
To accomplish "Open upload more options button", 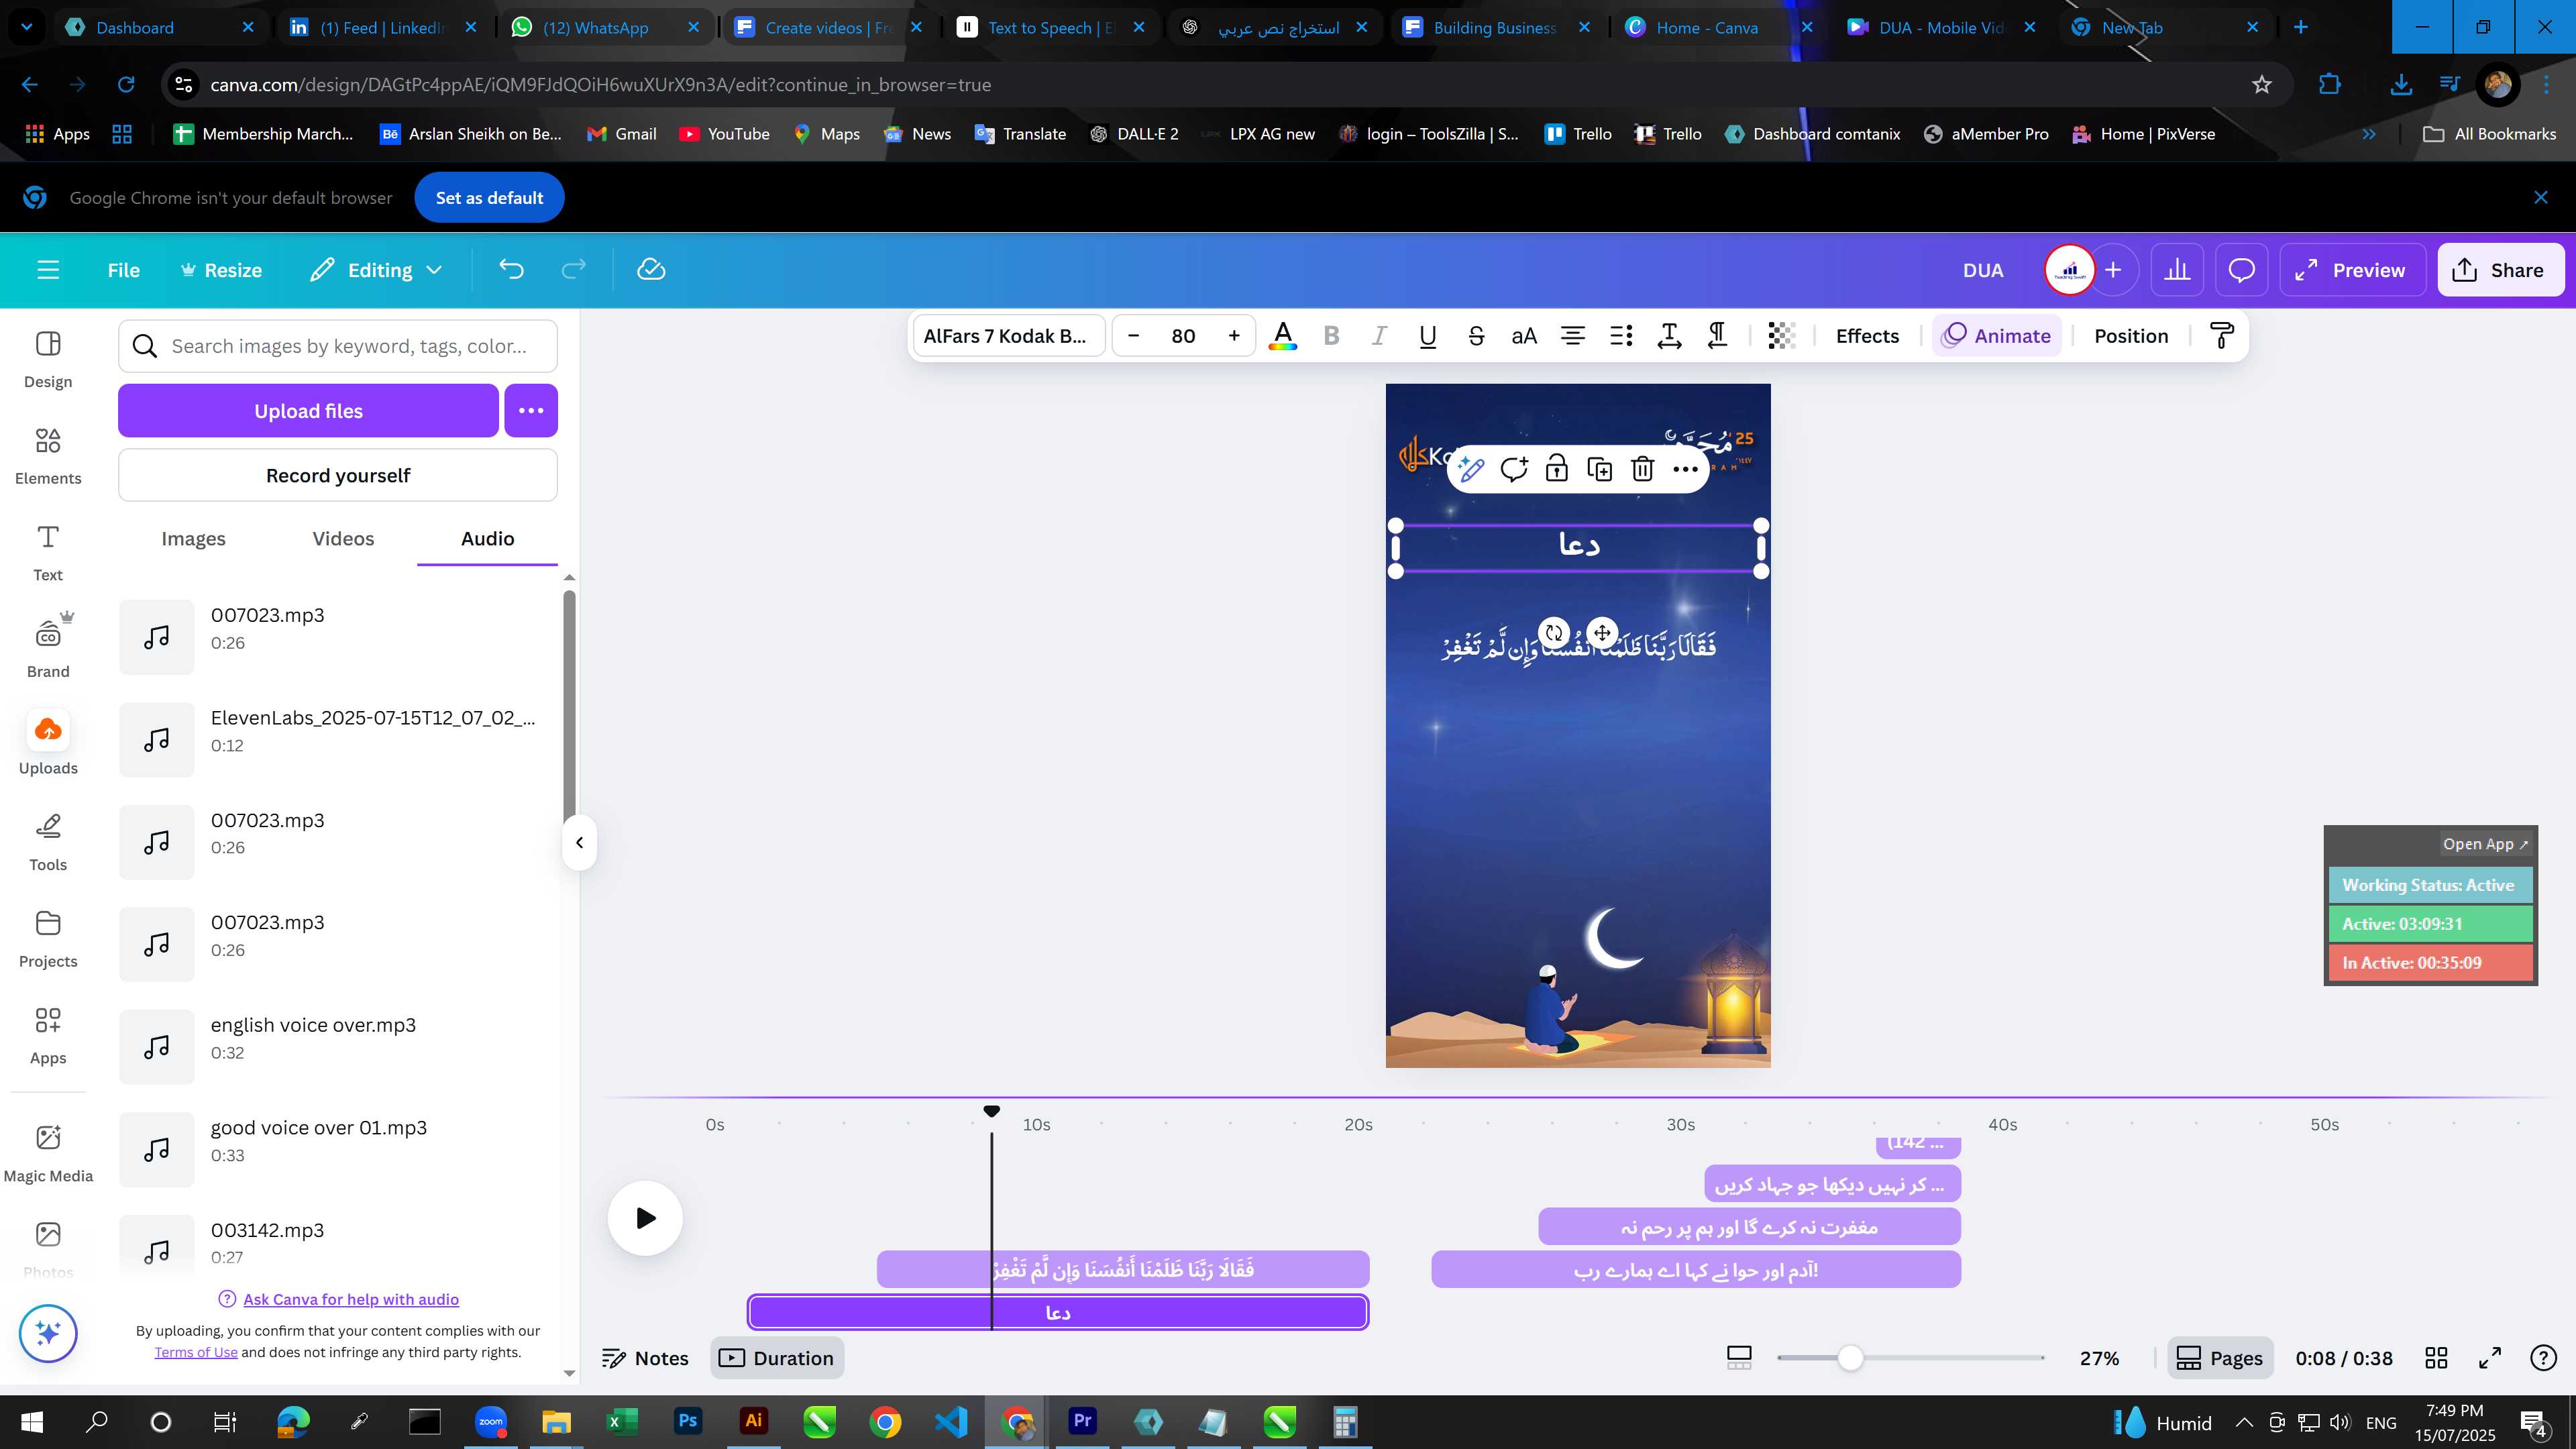I will point(531,411).
